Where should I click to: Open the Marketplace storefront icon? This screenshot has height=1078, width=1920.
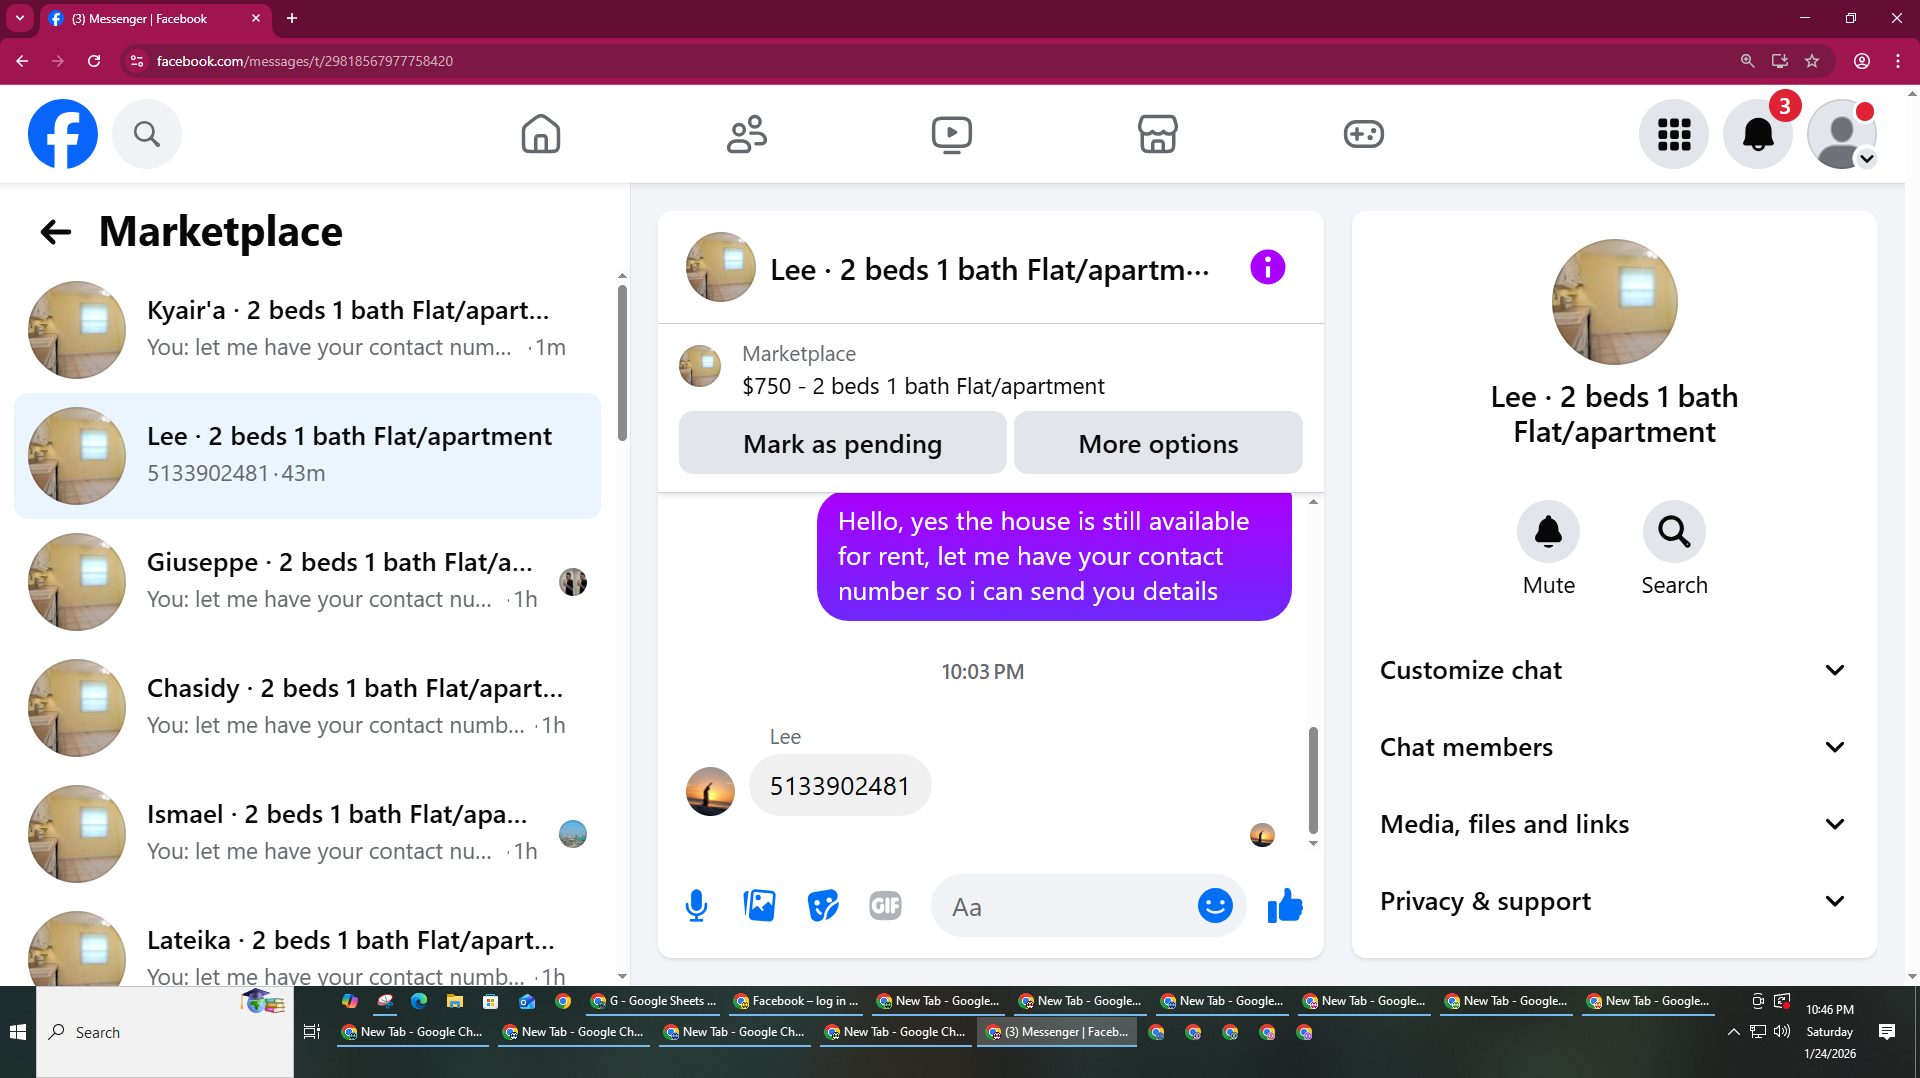point(1158,134)
